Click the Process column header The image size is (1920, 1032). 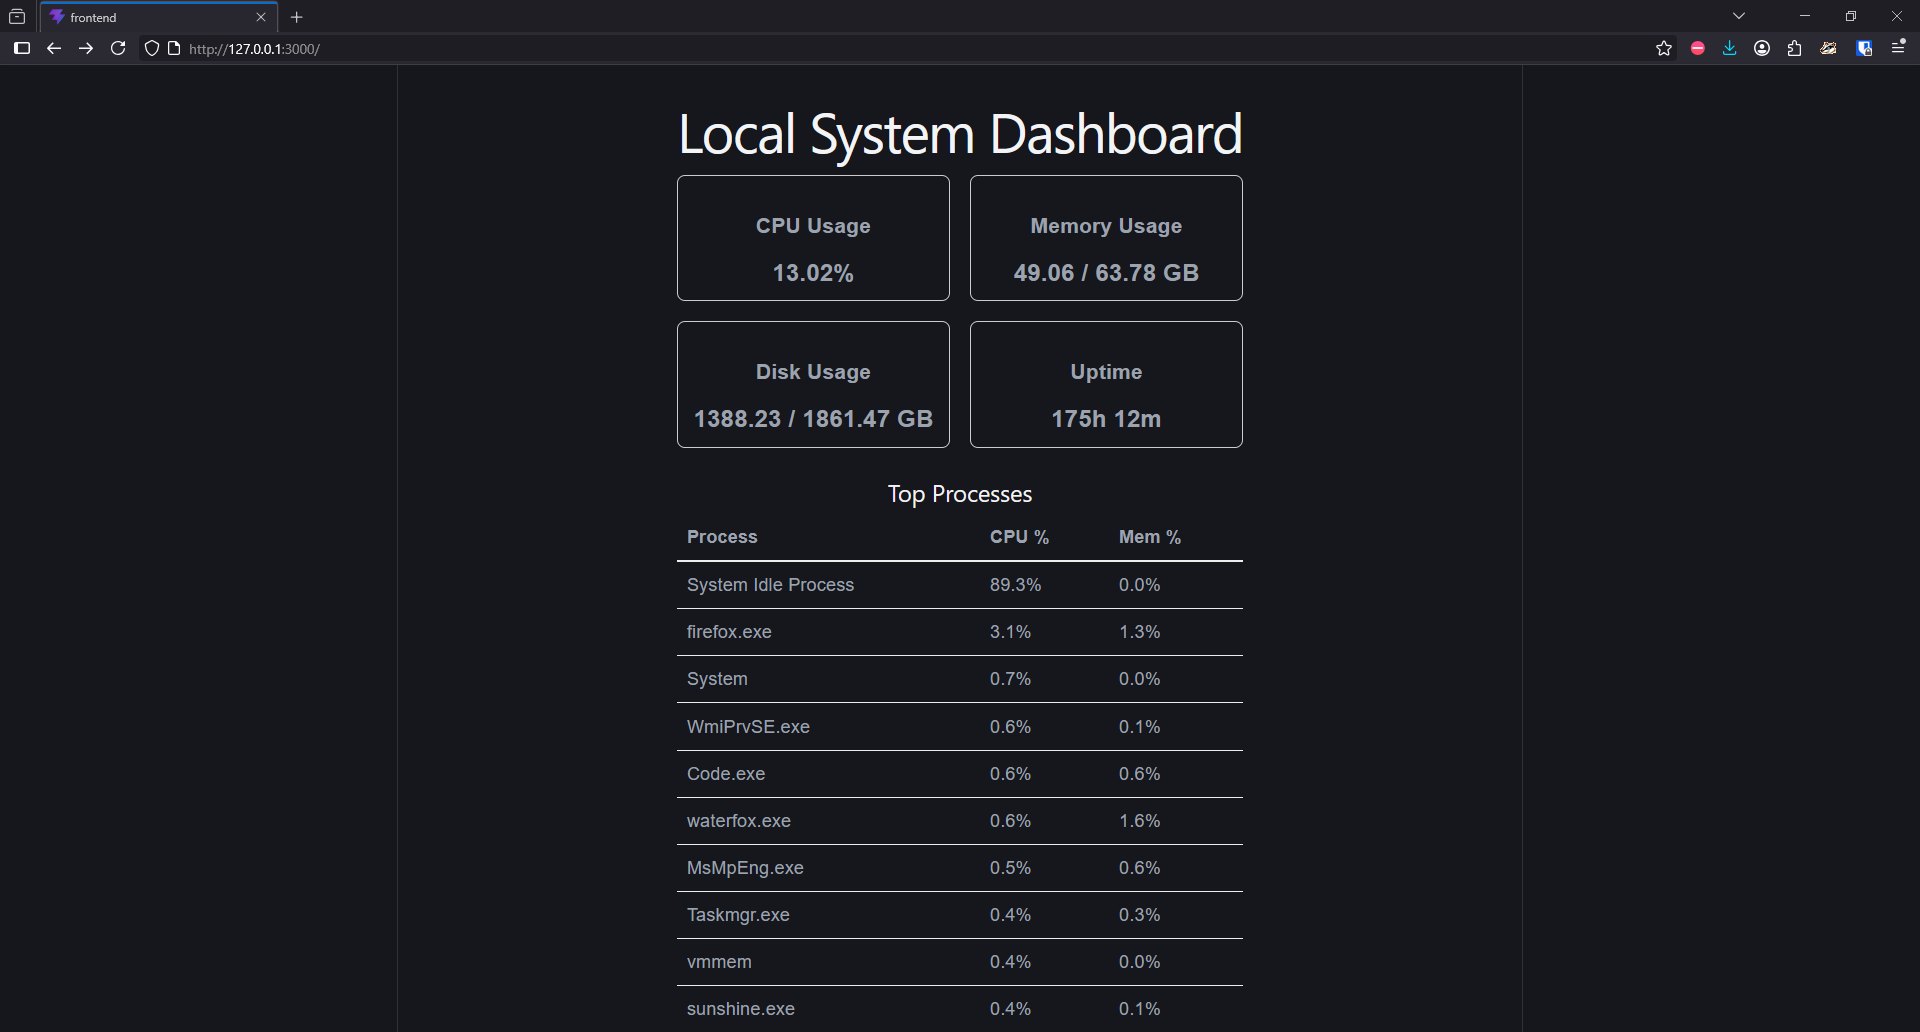coord(722,537)
